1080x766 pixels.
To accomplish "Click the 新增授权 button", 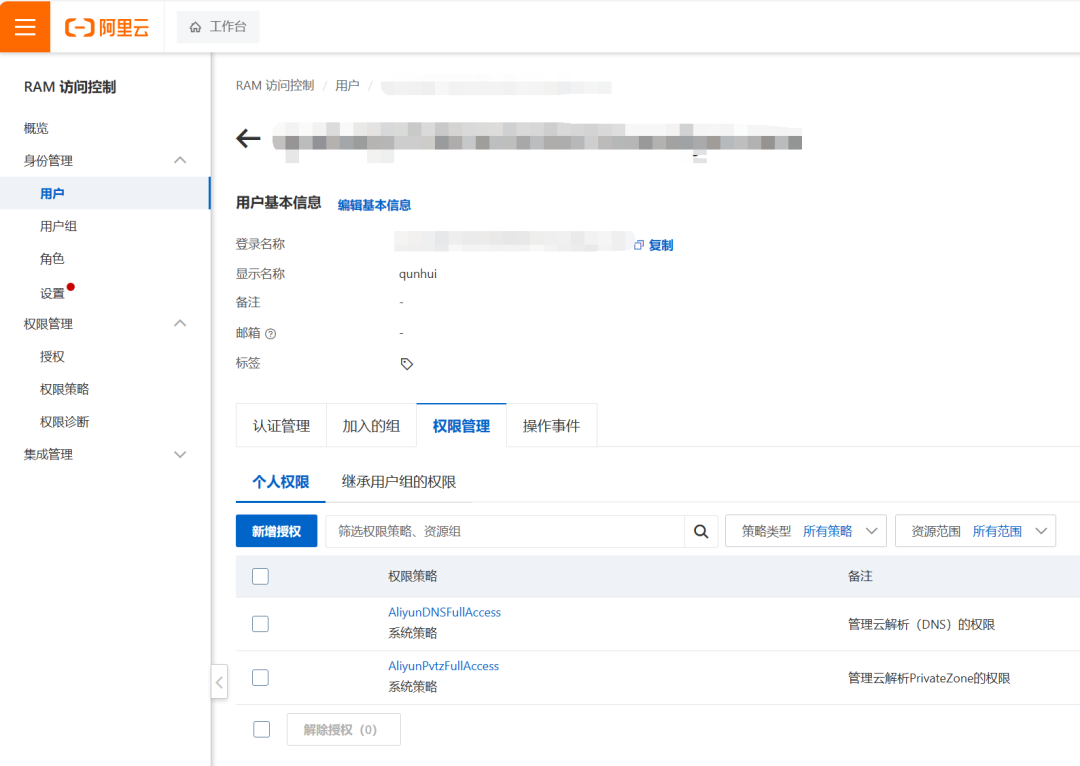I will (278, 530).
